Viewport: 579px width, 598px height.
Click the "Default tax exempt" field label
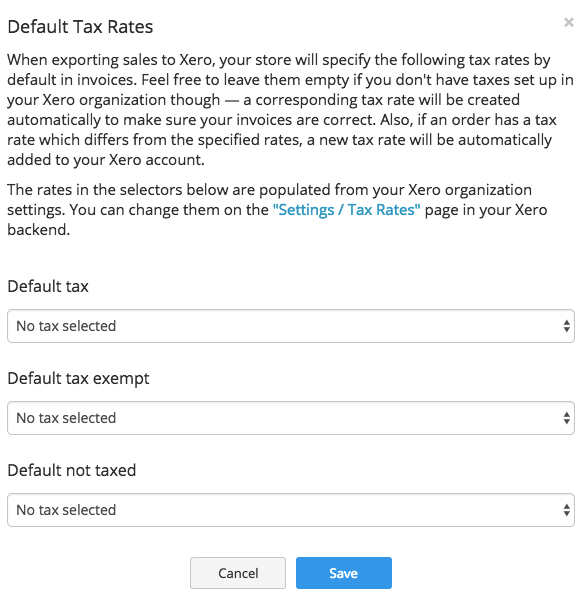79,379
